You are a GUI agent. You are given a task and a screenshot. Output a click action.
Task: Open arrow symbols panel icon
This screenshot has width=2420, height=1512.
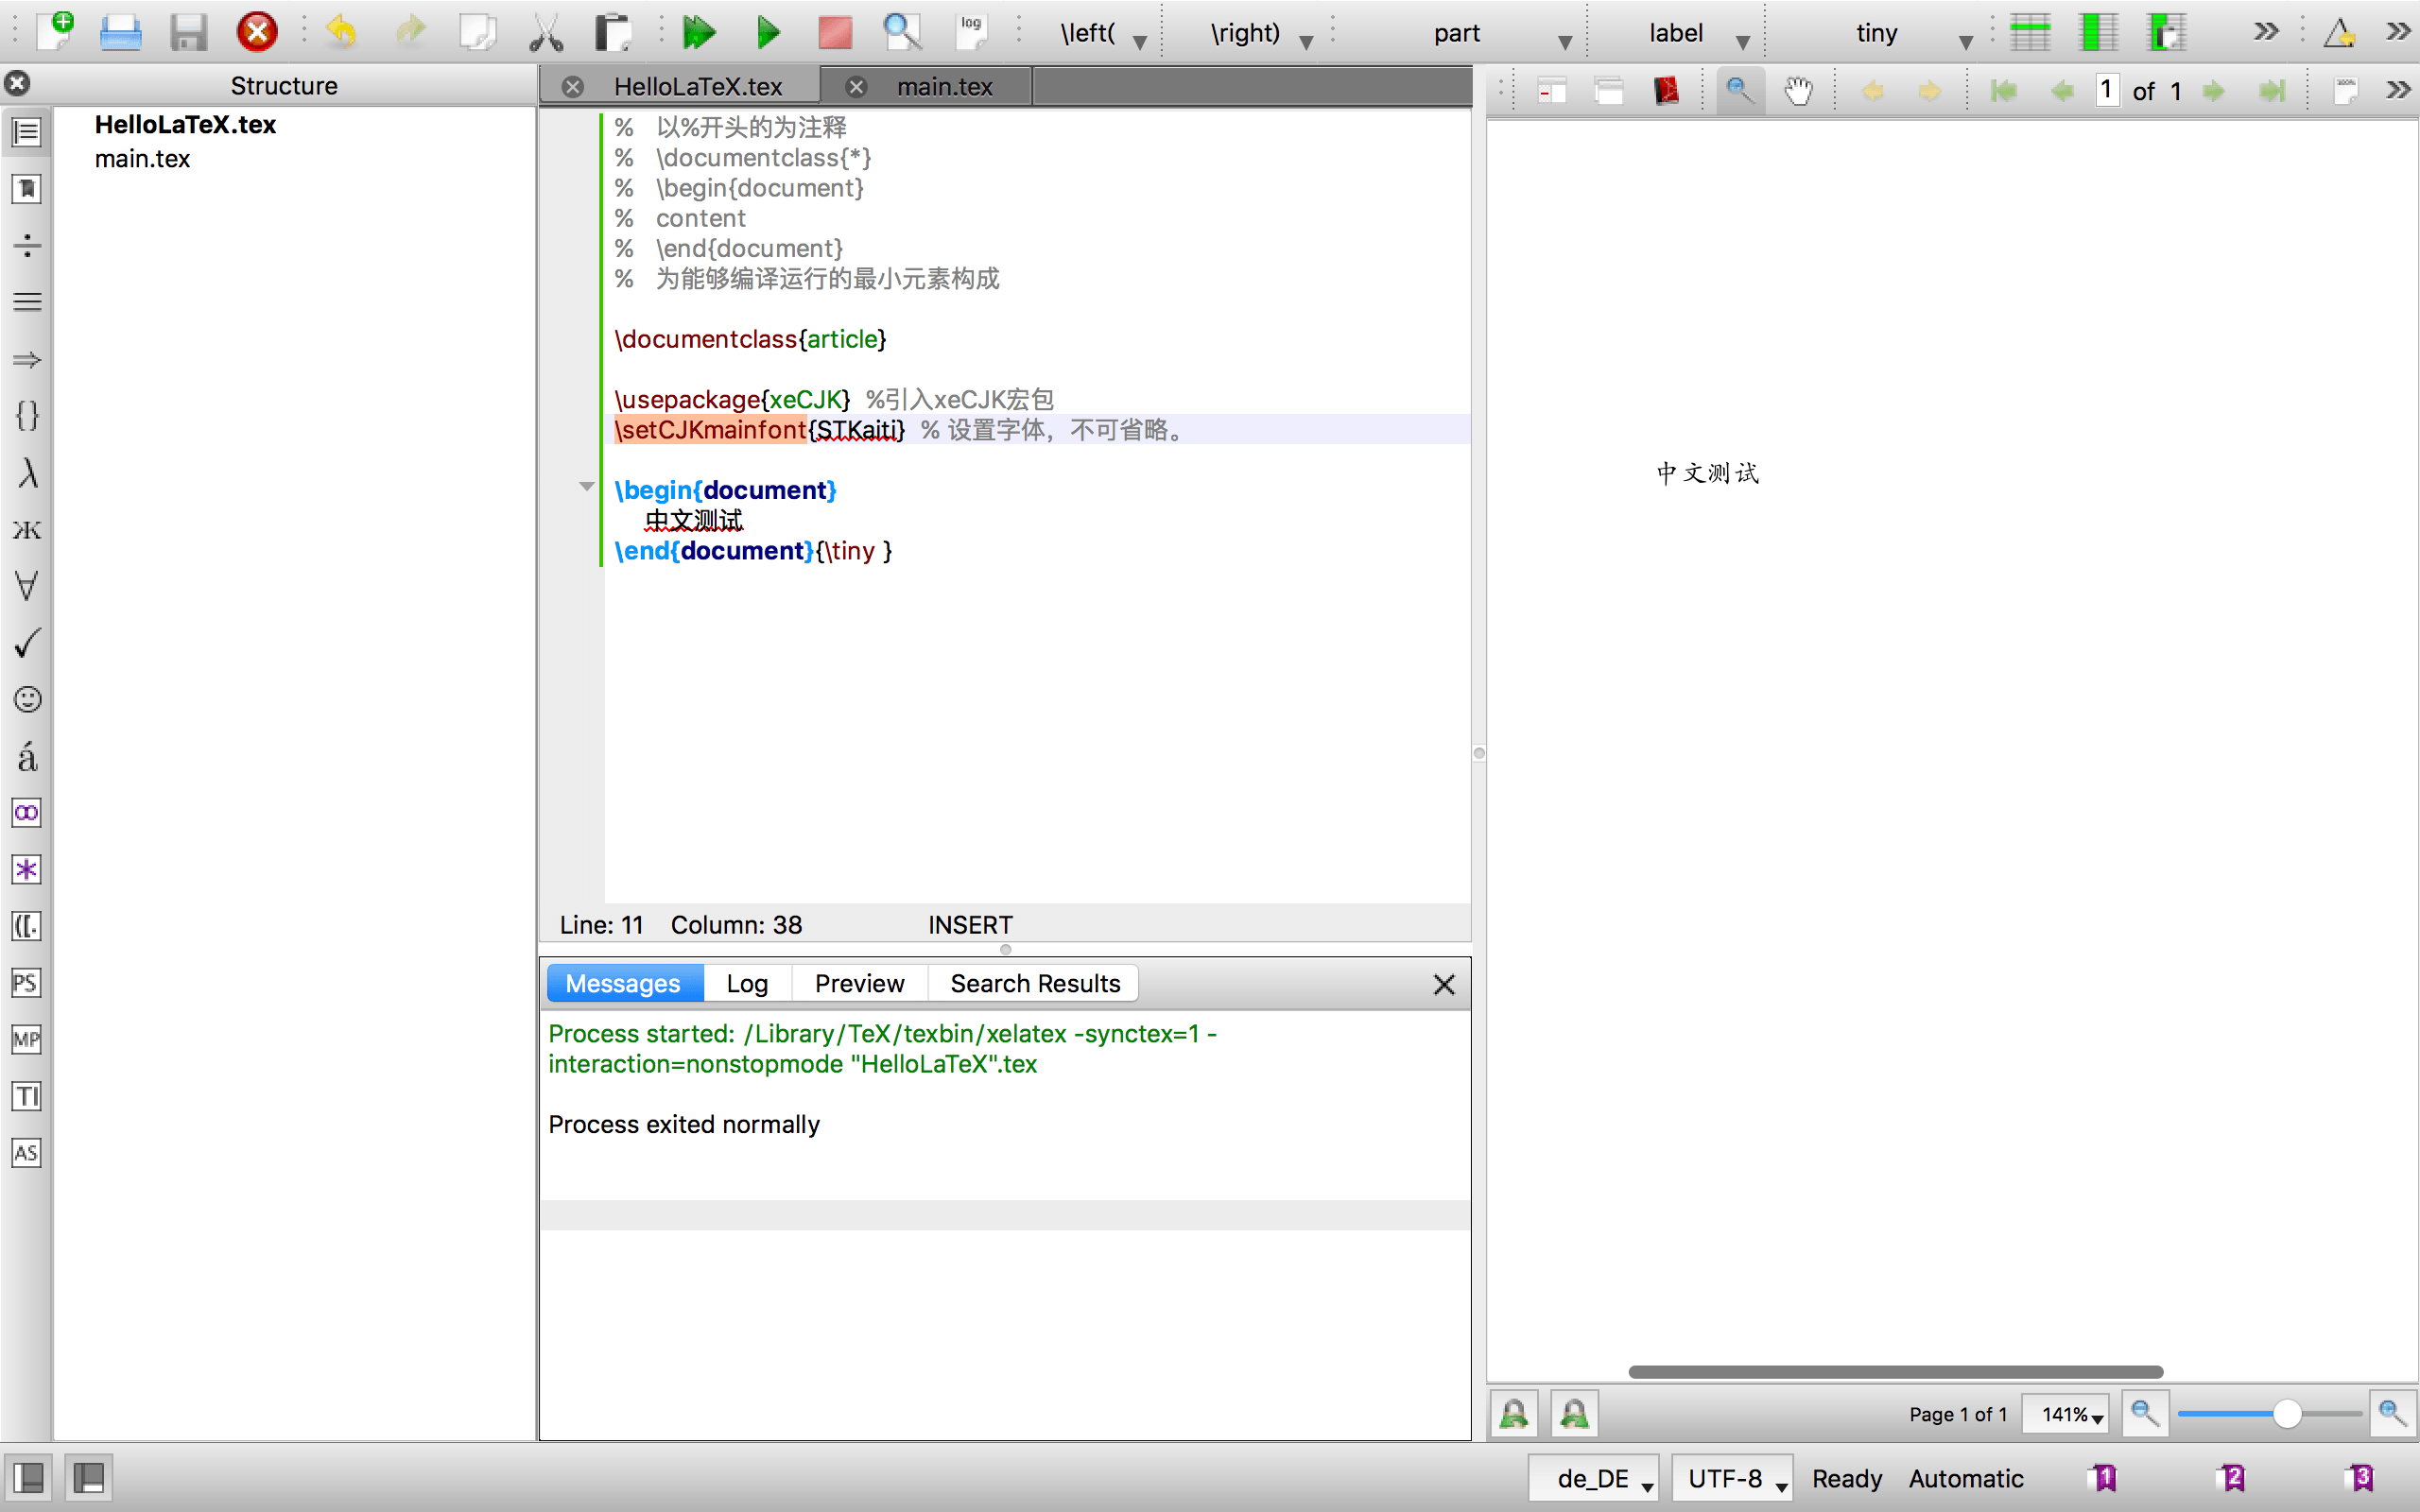pos(27,359)
